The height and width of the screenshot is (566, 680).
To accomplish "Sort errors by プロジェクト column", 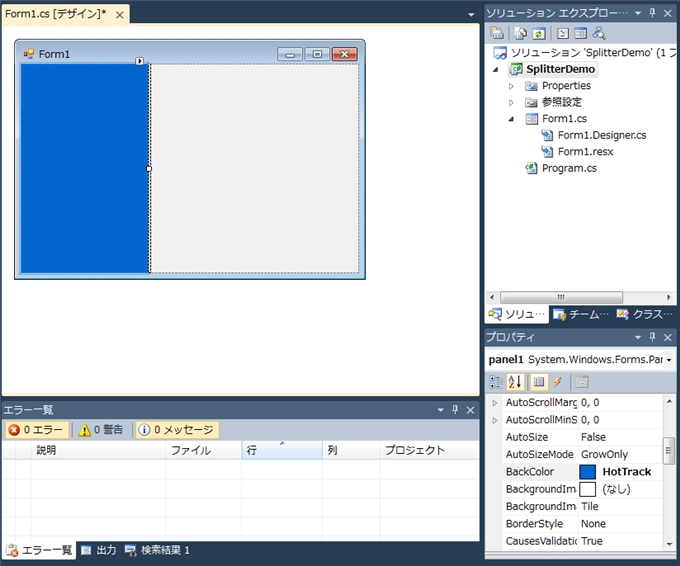I will click(429, 450).
